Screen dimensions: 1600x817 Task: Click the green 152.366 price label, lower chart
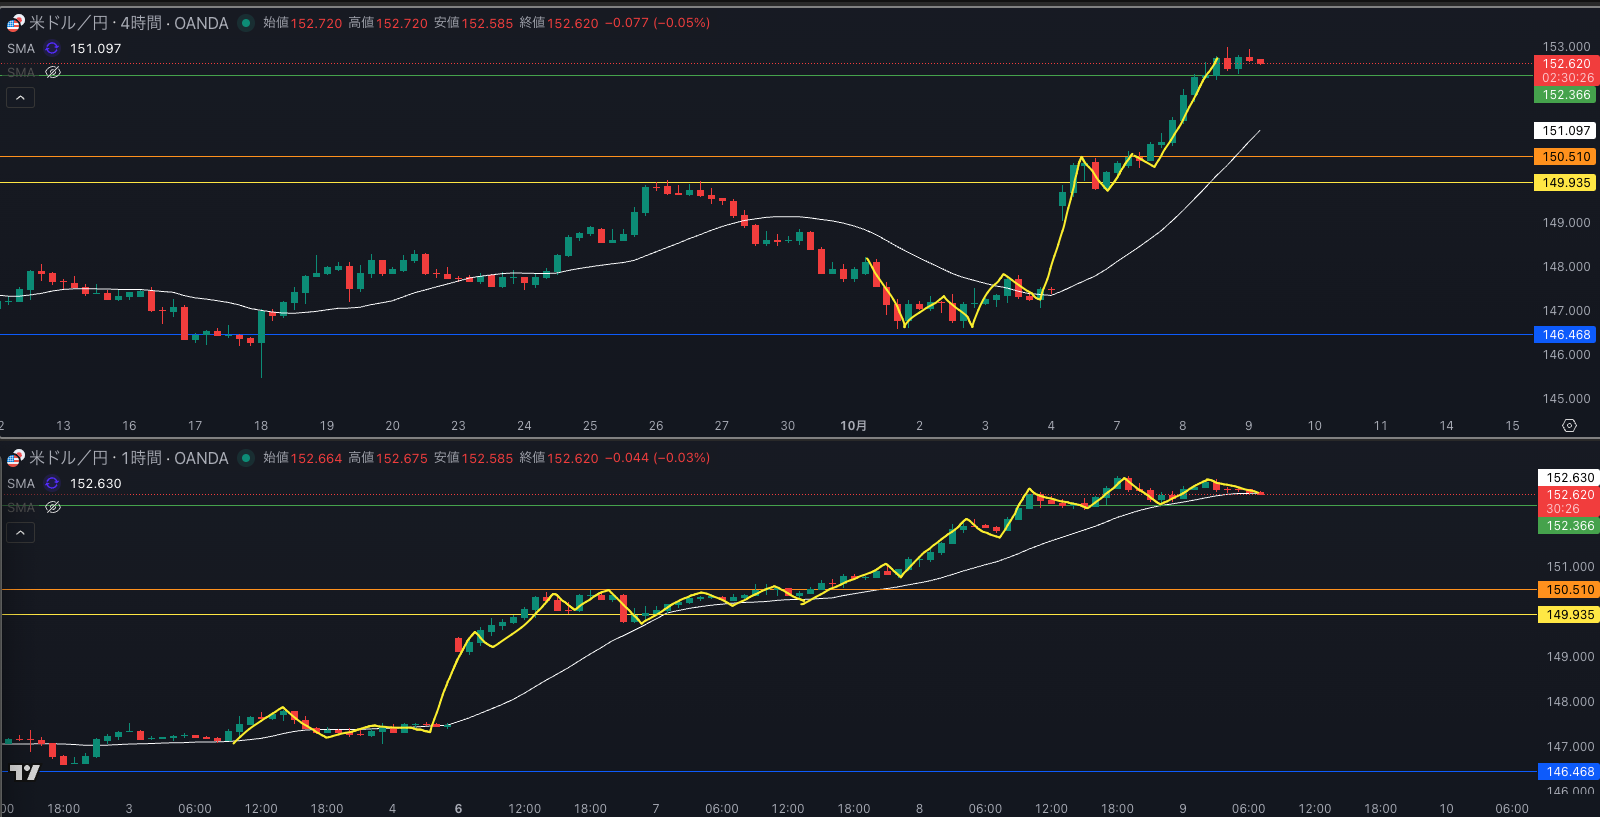pyautogui.click(x=1569, y=526)
